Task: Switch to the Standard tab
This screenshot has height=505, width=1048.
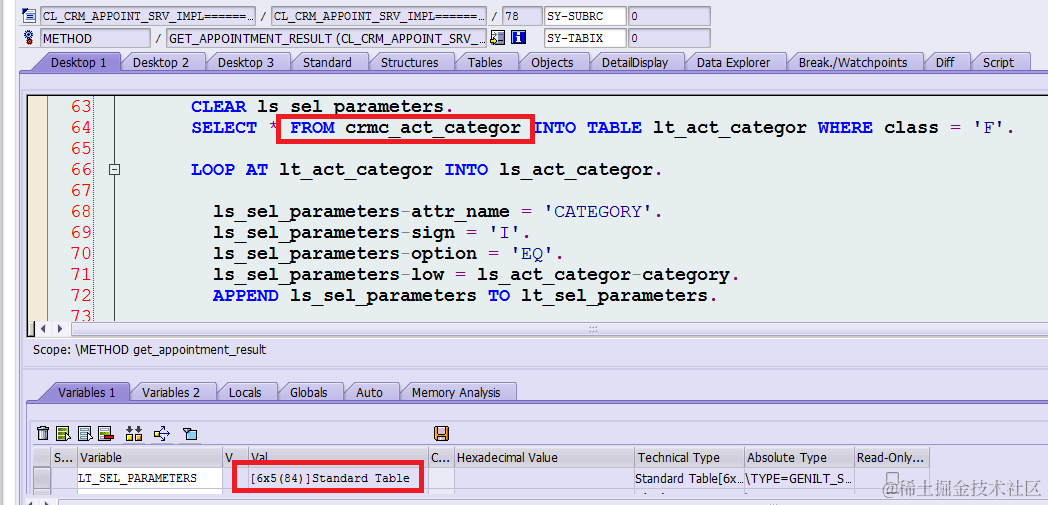Action: [327, 63]
